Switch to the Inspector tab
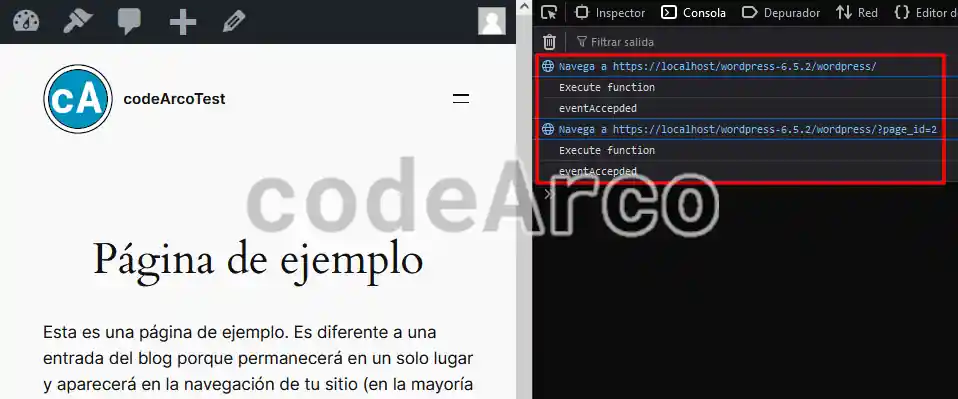The height and width of the screenshot is (399, 958). coord(610,12)
